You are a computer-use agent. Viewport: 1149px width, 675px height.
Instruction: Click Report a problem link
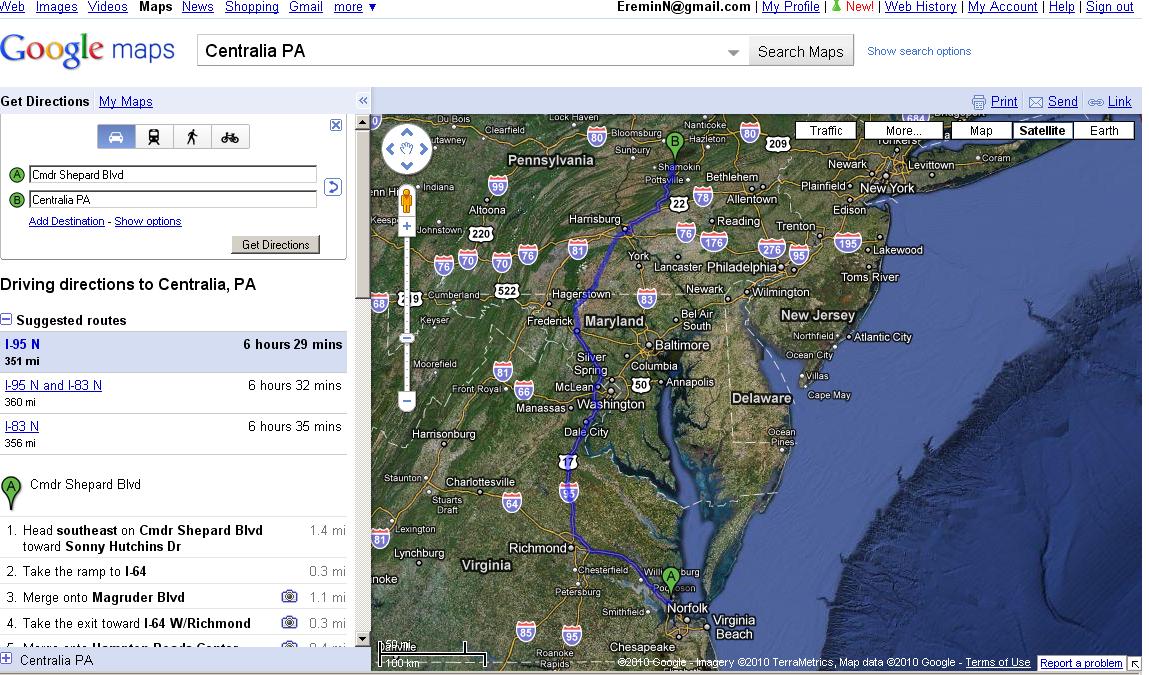[x=1081, y=663]
